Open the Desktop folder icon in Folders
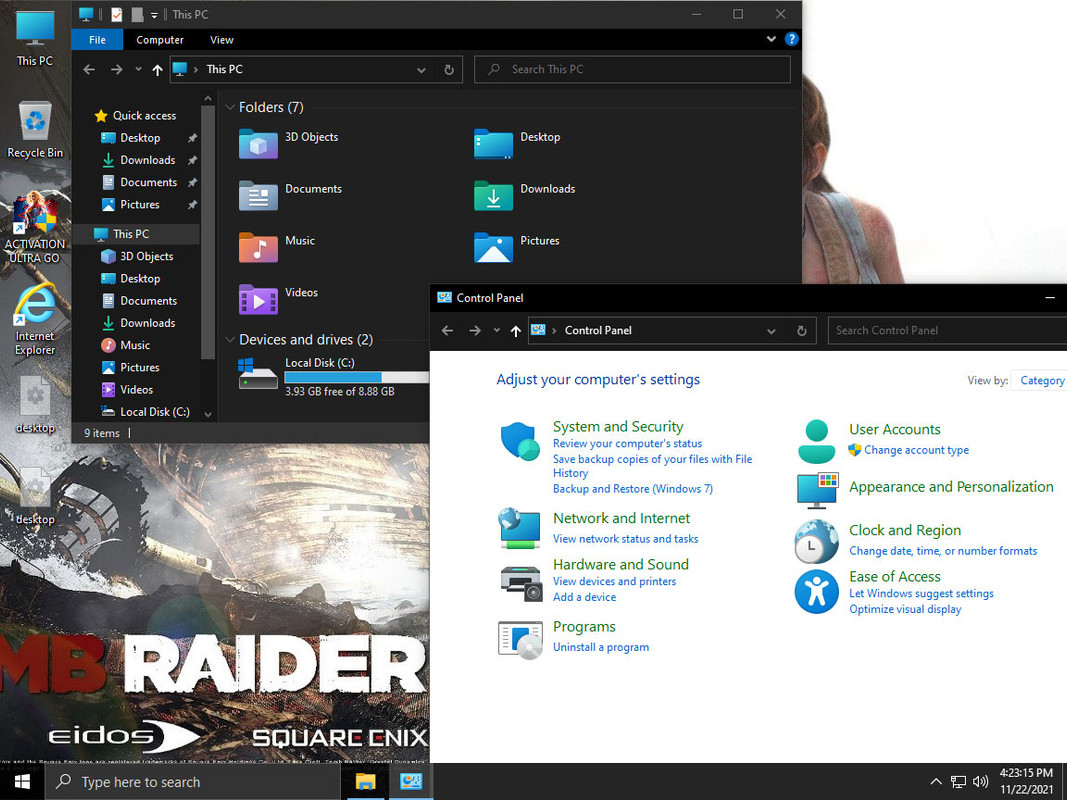This screenshot has height=800, width=1067. click(x=493, y=144)
